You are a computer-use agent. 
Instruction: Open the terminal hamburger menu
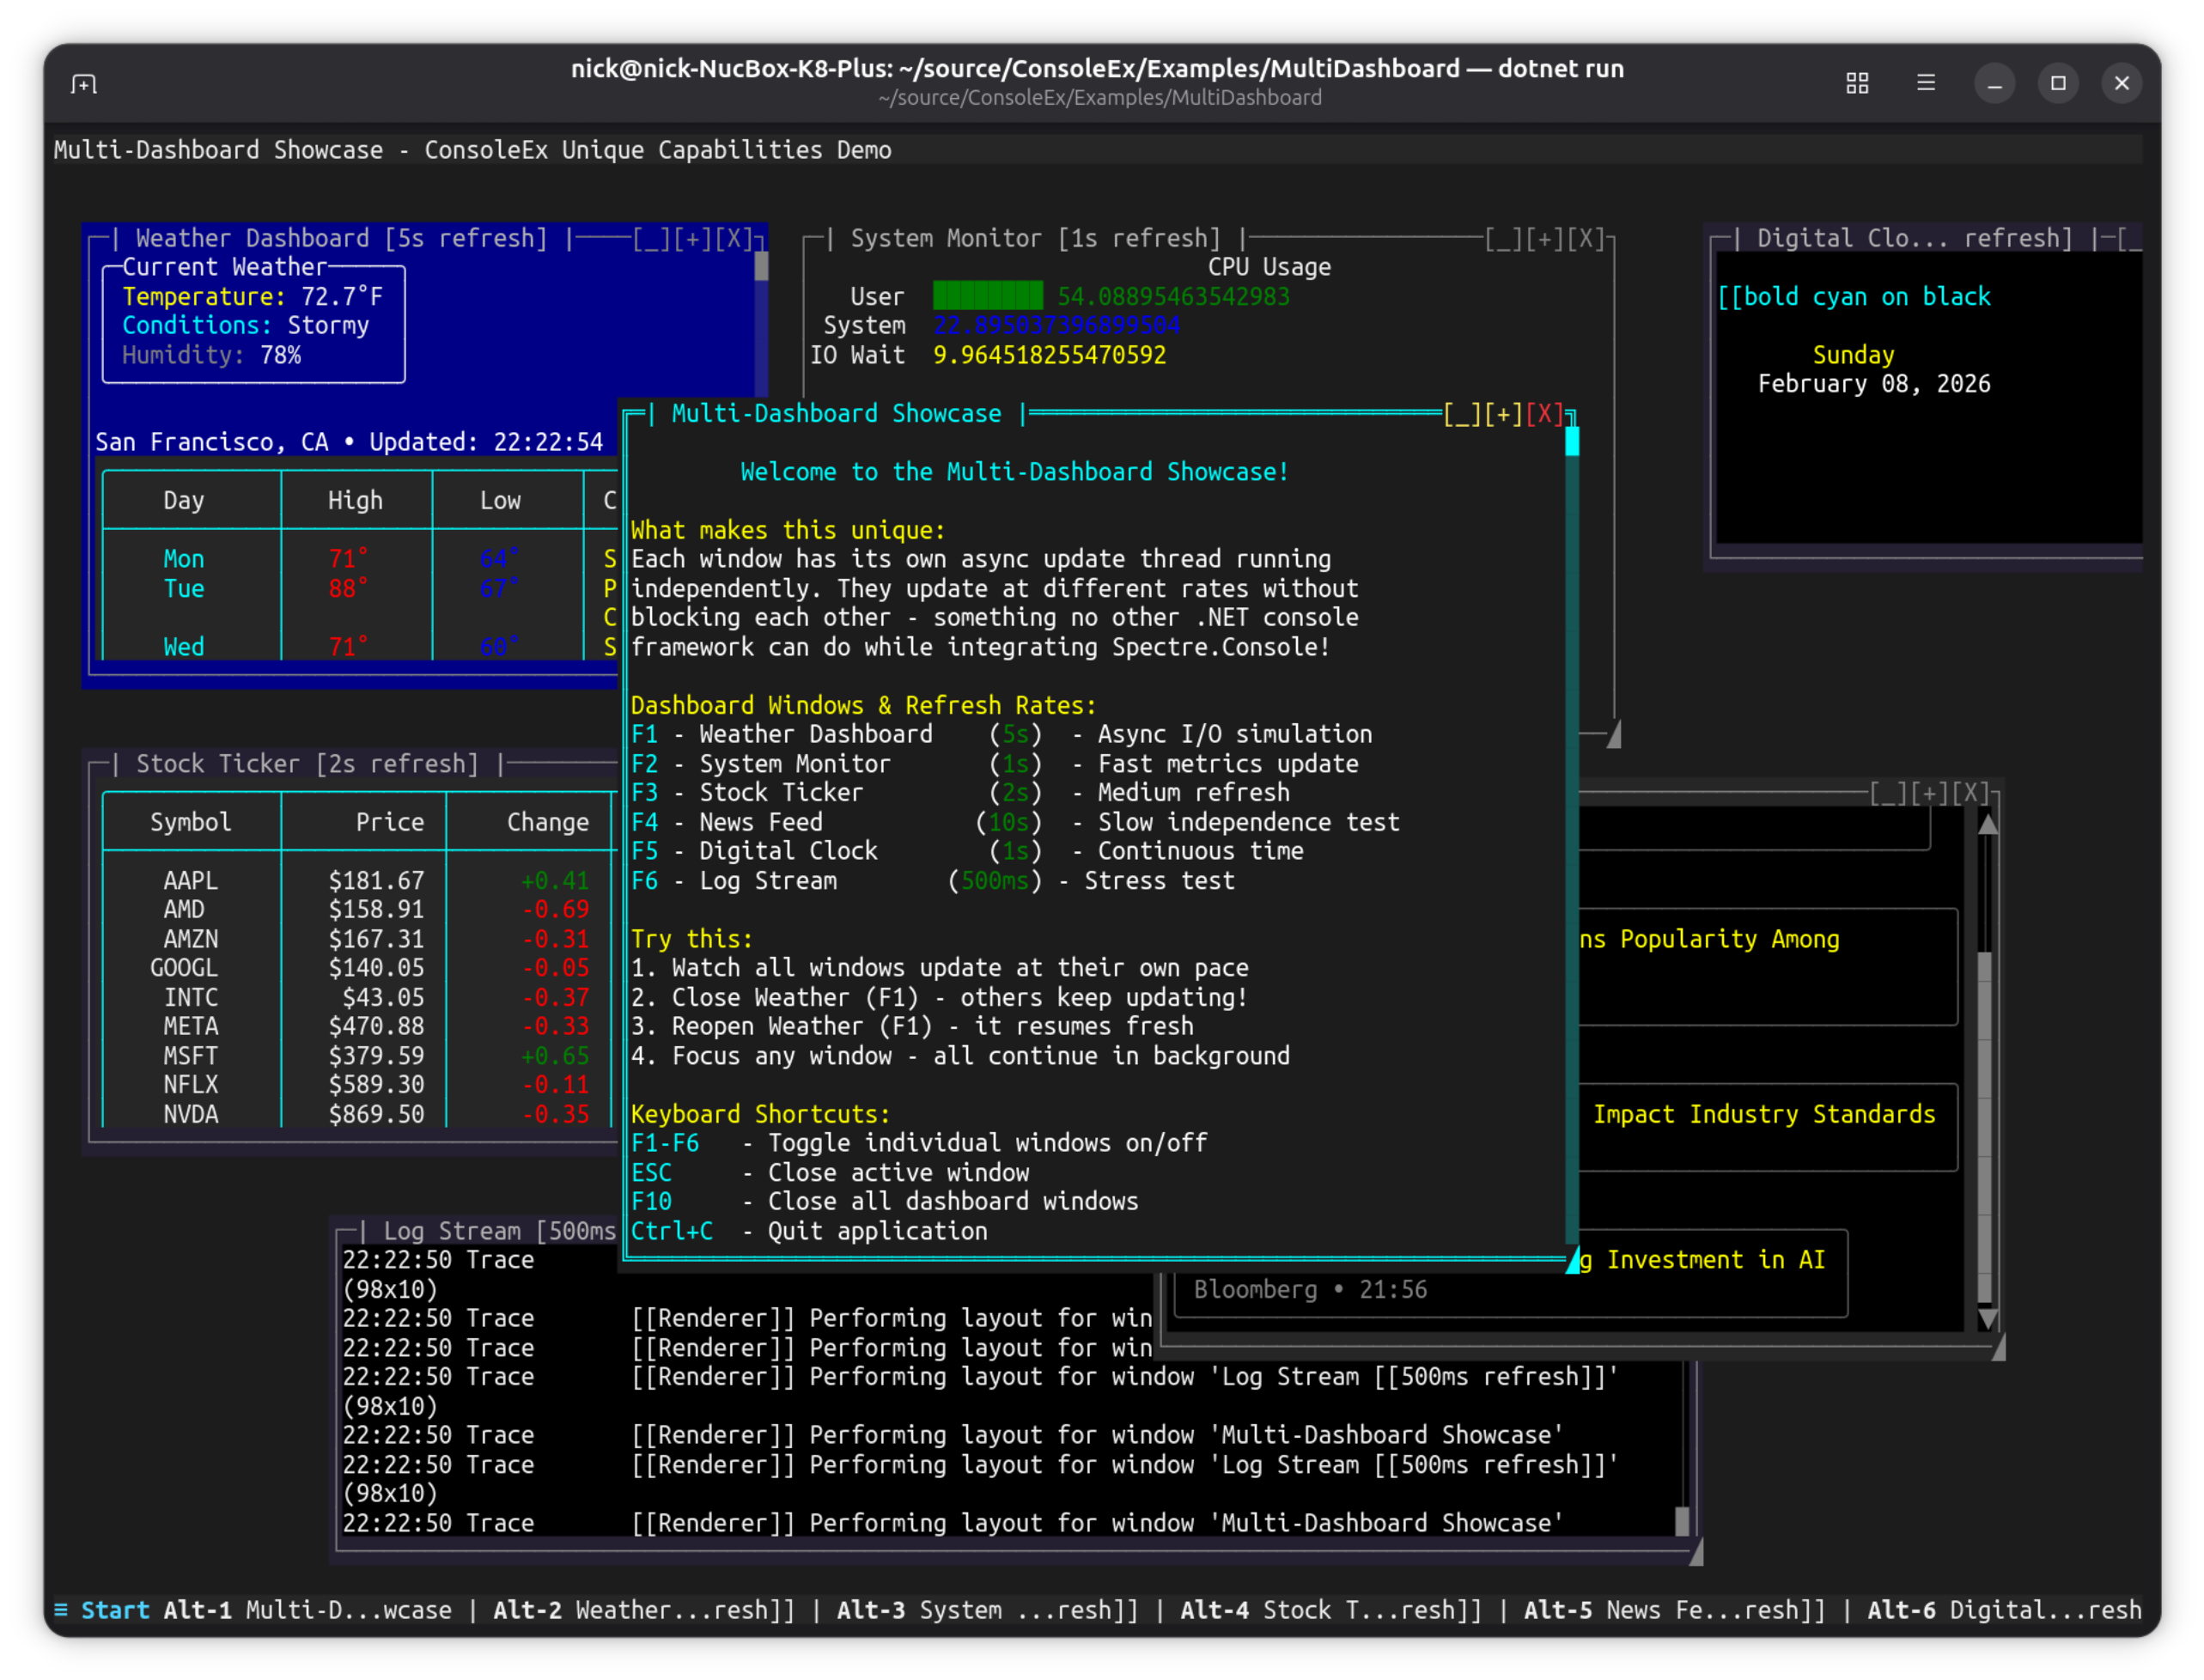(1926, 84)
